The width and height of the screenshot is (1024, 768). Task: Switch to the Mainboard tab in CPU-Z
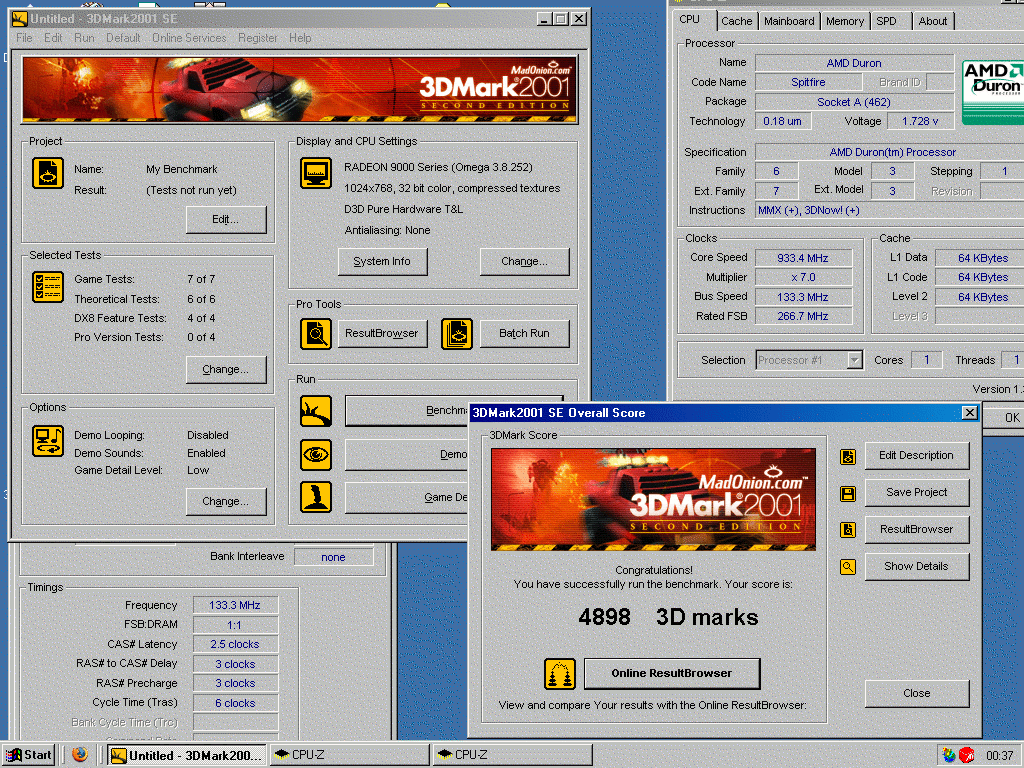(789, 21)
